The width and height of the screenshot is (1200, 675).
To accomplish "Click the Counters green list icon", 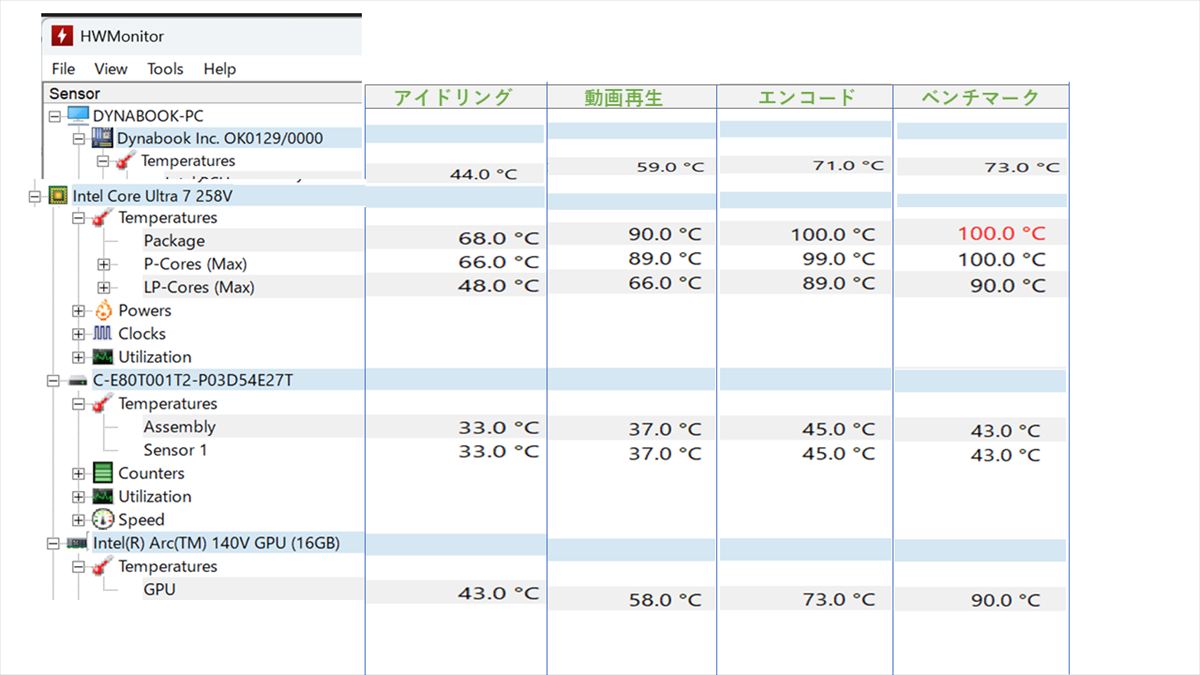I will [103, 473].
